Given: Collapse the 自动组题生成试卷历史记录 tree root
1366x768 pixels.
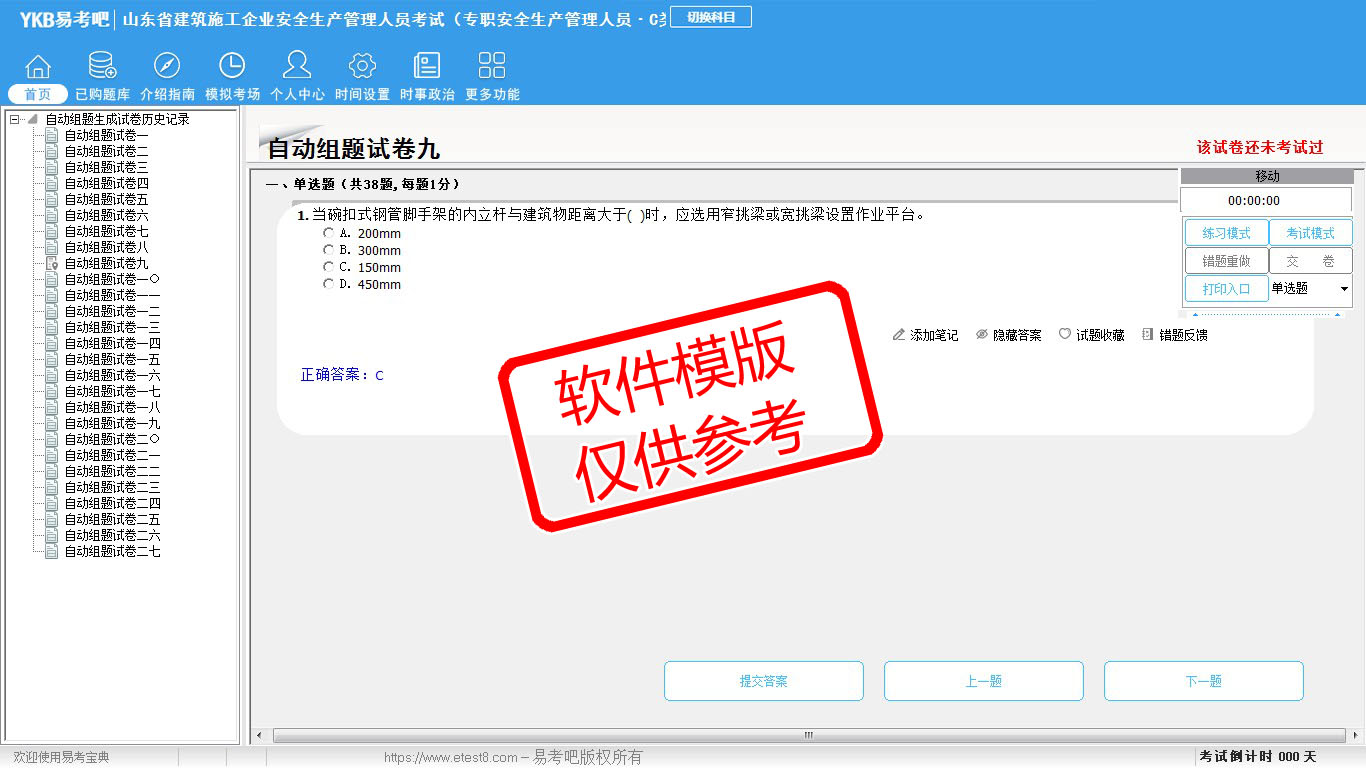Looking at the screenshot, I should pos(15,120).
